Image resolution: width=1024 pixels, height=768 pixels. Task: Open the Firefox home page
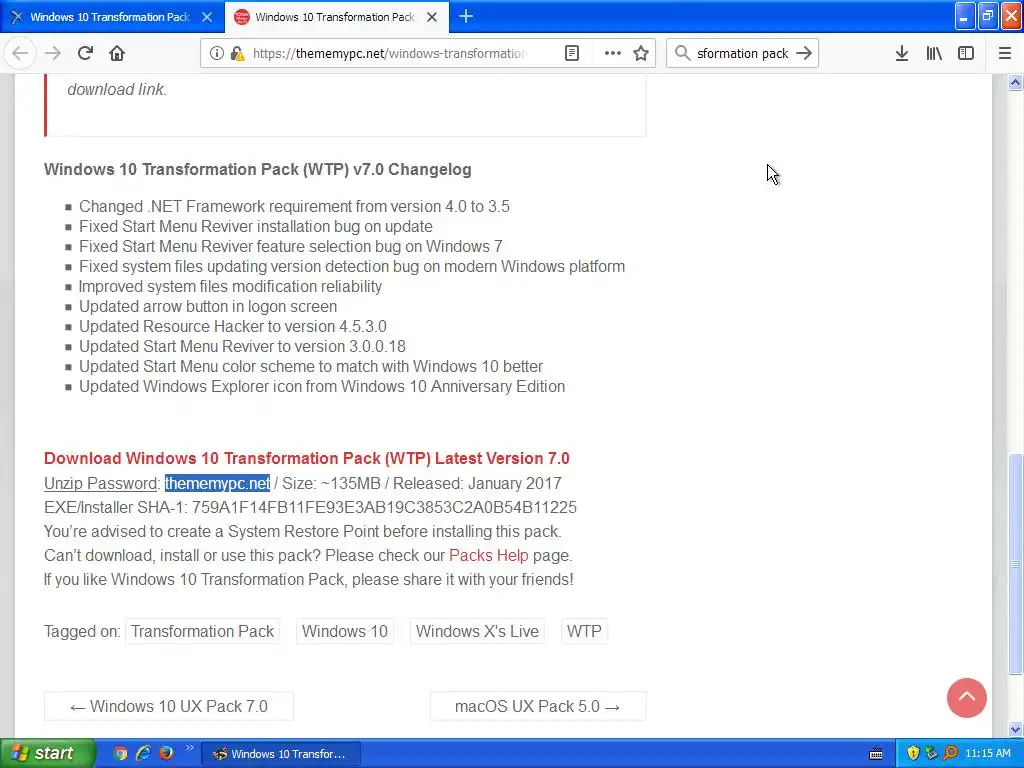coord(117,54)
